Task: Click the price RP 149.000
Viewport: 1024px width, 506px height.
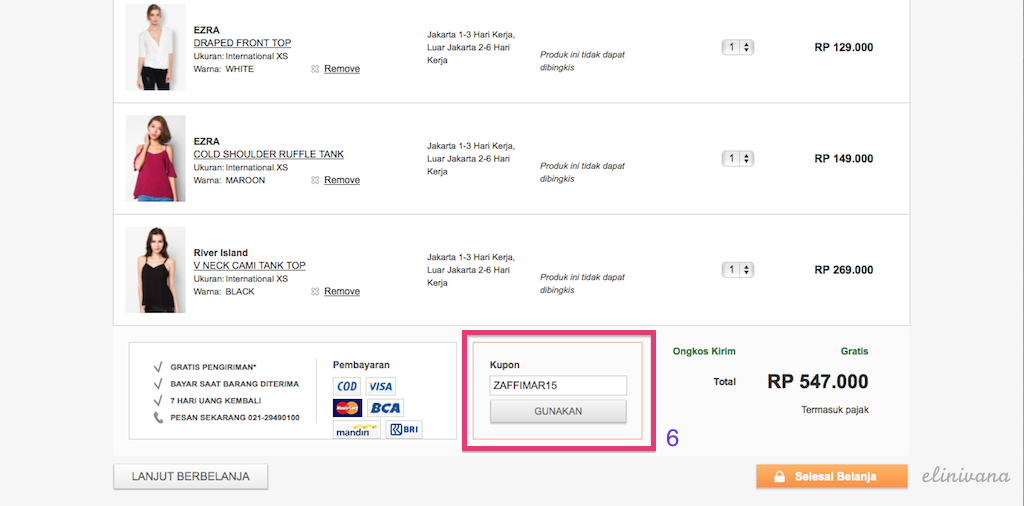Action: pos(844,159)
